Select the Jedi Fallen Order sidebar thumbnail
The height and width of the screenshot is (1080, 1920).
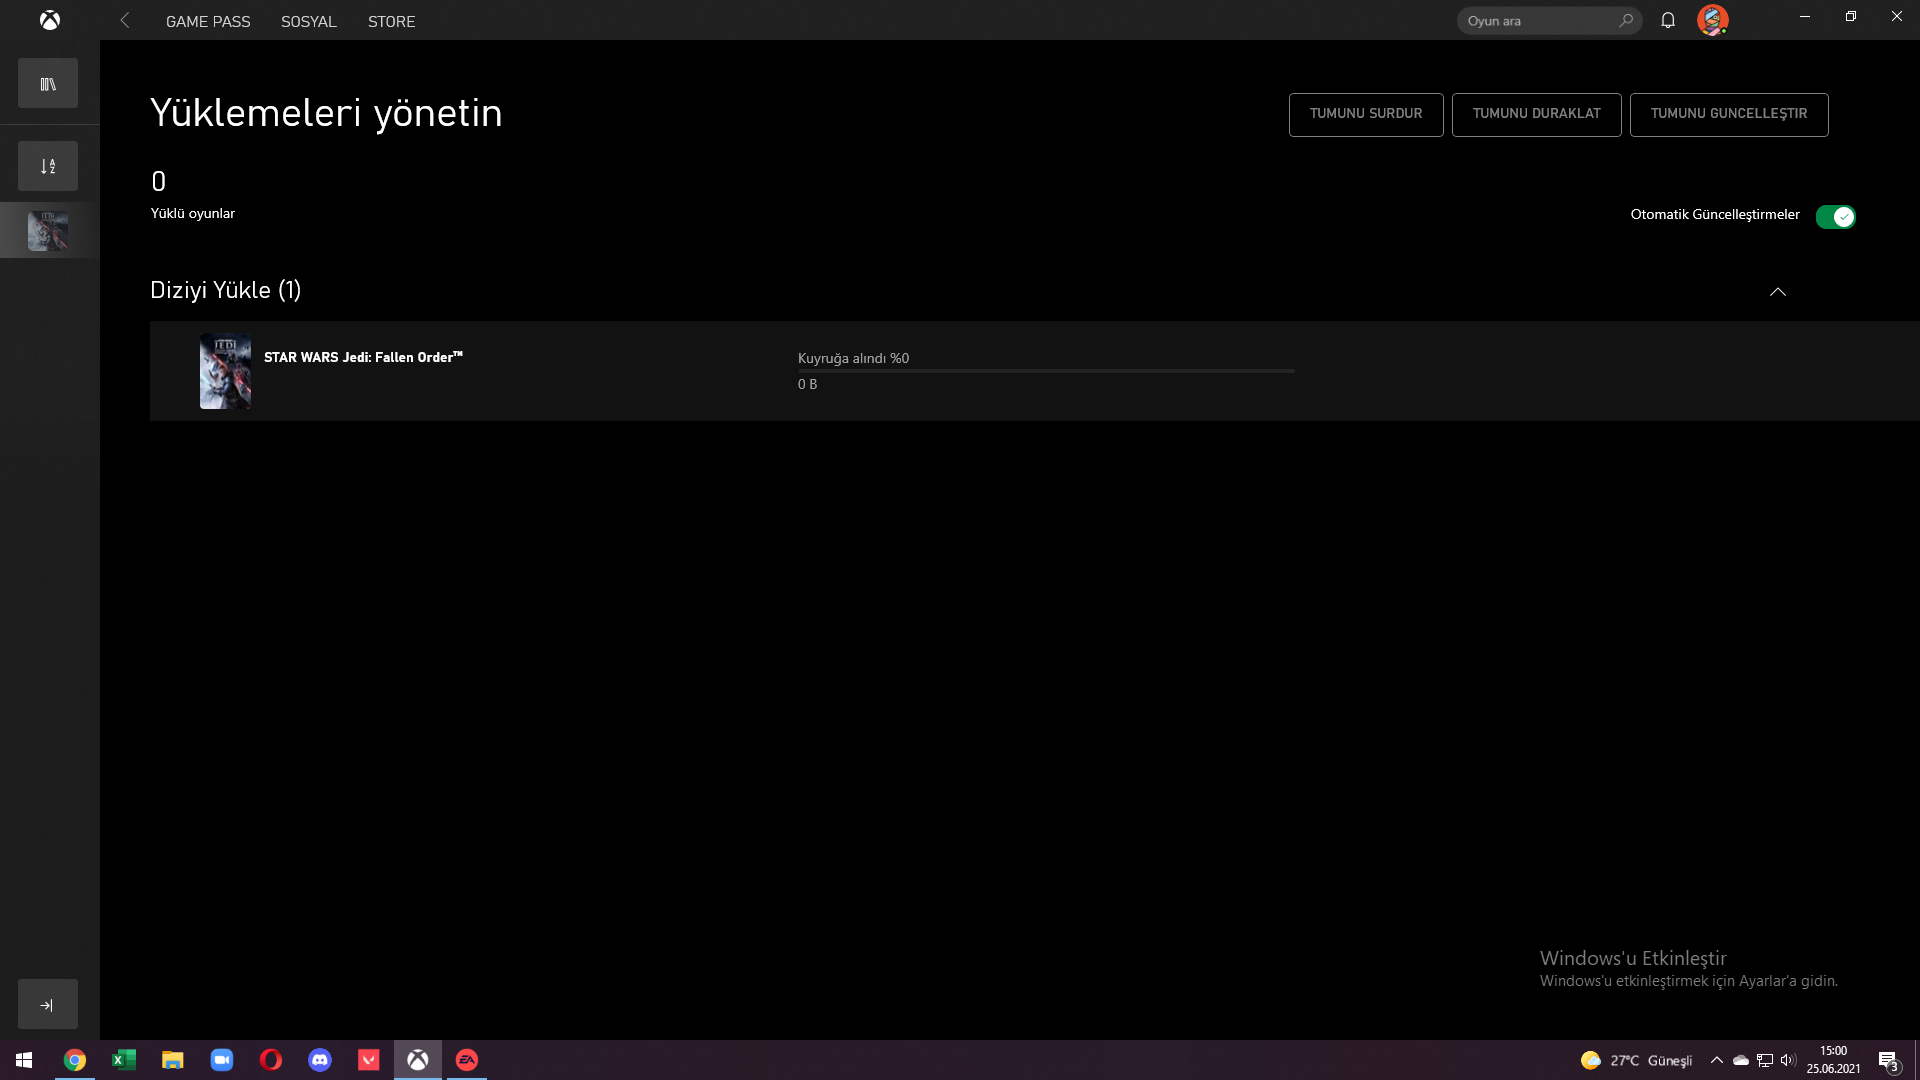pyautogui.click(x=48, y=231)
